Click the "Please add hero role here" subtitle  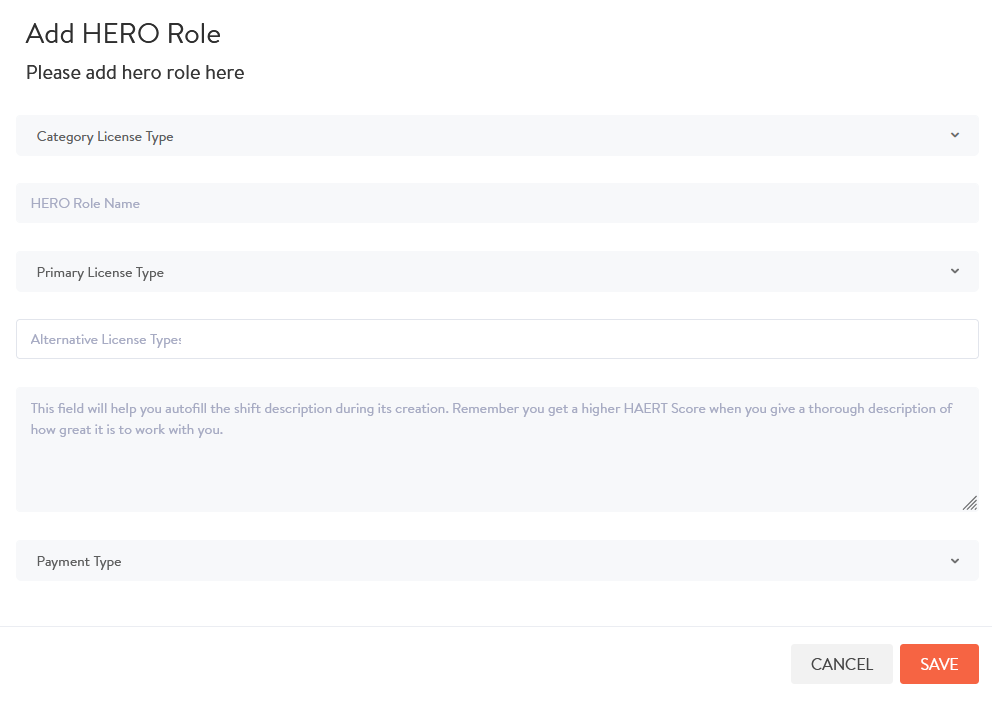point(135,73)
